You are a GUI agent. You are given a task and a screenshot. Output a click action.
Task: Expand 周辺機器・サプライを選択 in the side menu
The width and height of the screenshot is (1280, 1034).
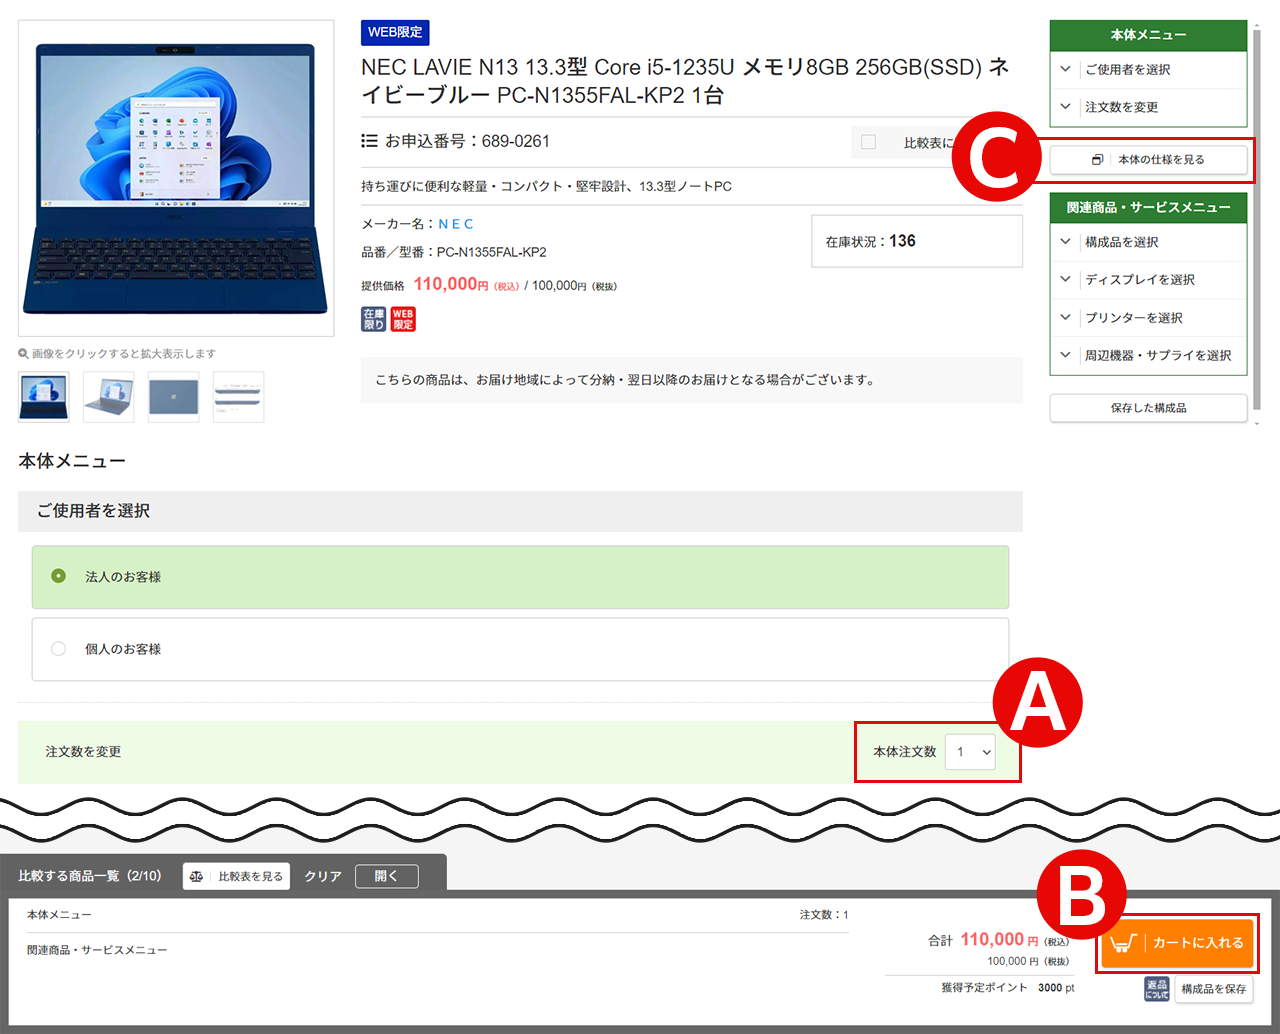tap(1148, 356)
